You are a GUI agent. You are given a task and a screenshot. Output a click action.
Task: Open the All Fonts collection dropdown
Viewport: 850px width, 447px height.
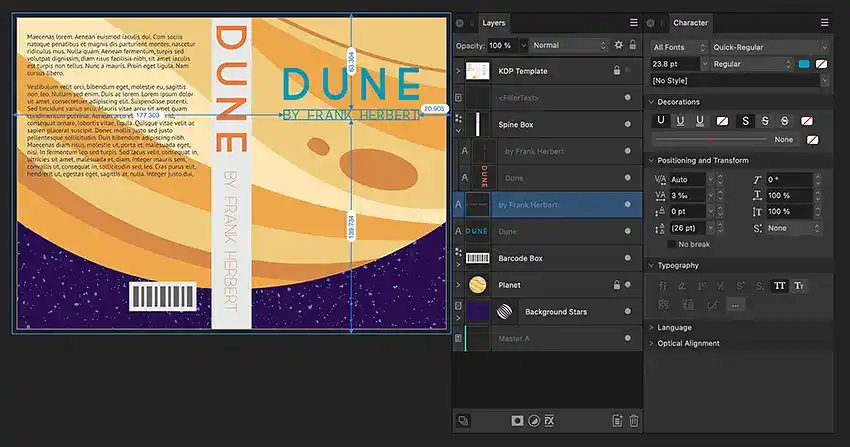[679, 47]
